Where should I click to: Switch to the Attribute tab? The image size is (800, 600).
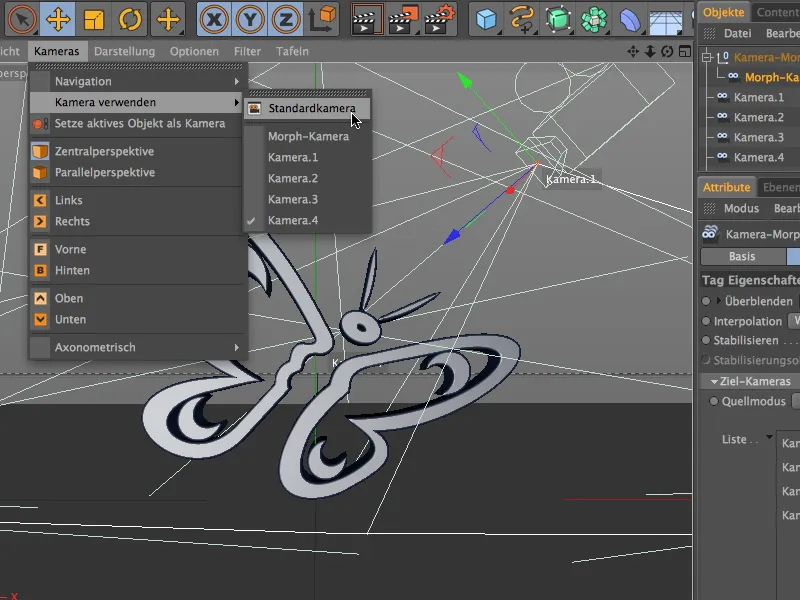point(727,187)
